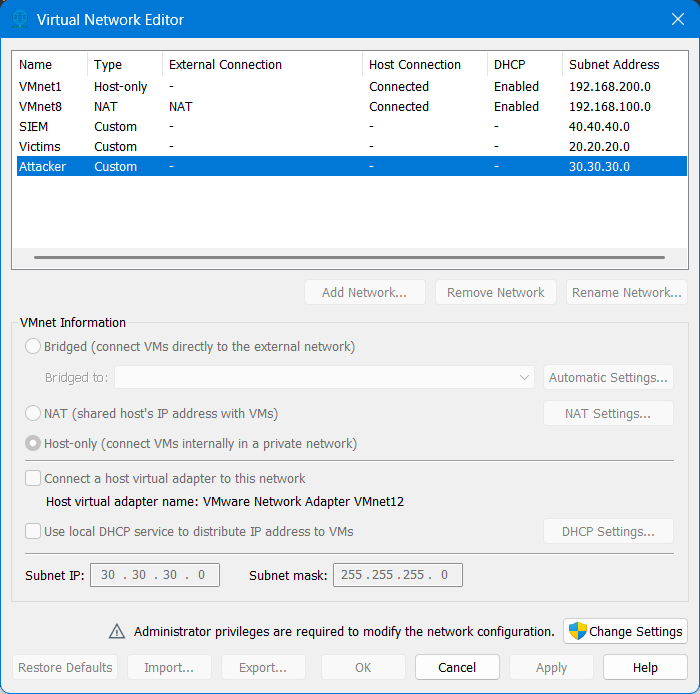This screenshot has height=694, width=700.
Task: Select the Bridged radio button
Action: click(34, 347)
